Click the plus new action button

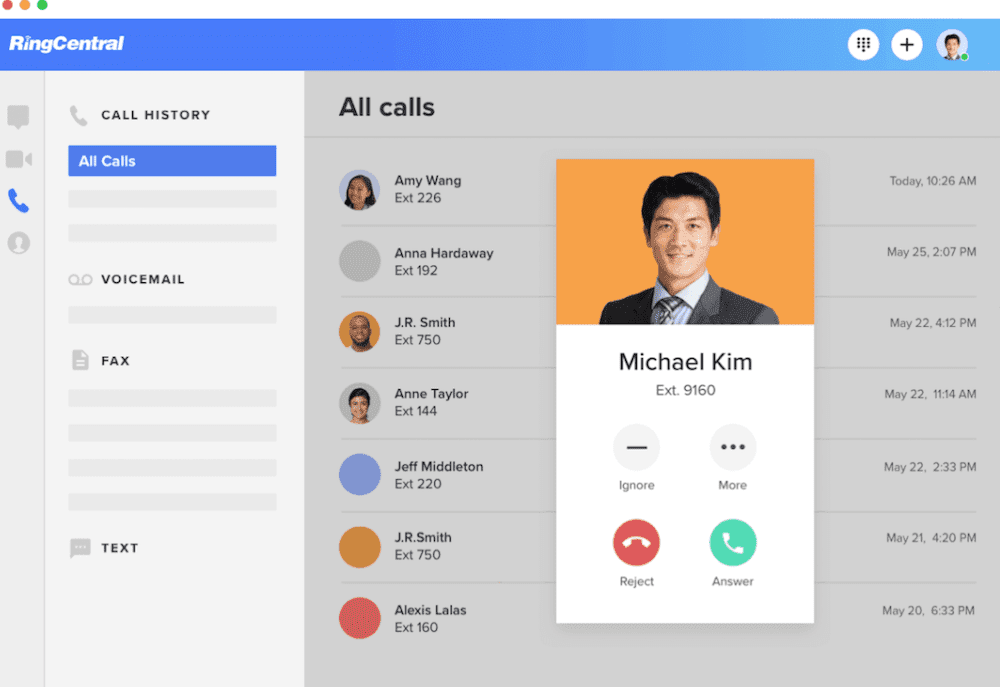click(906, 45)
